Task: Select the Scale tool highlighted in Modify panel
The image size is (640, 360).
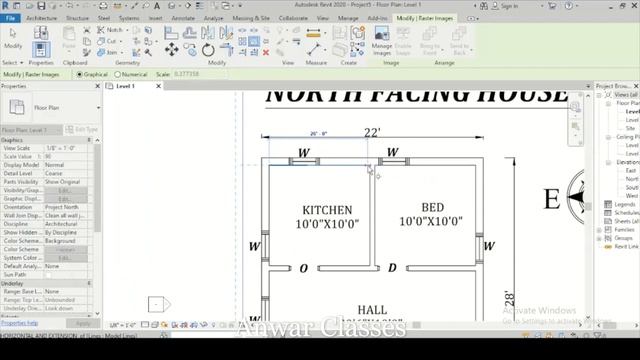Action: coord(254,41)
